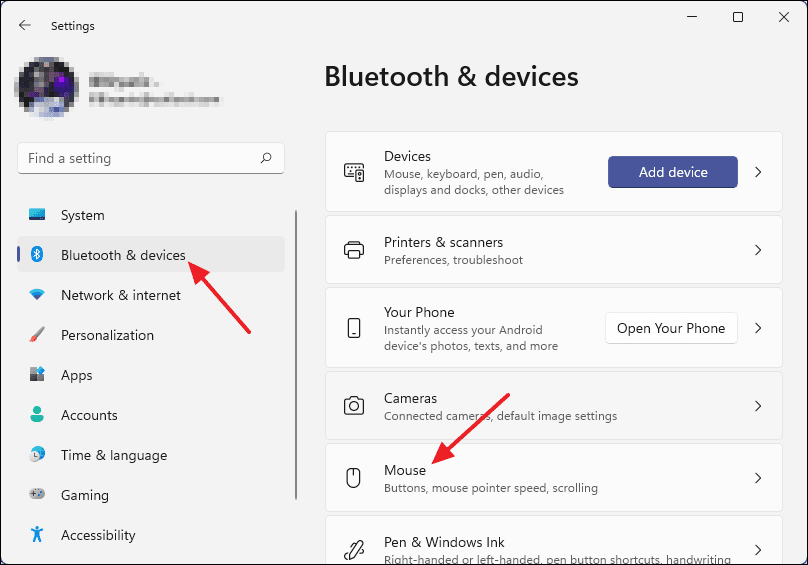This screenshot has height=565, width=808.
Task: Expand the Devices row chevron
Action: [758, 172]
